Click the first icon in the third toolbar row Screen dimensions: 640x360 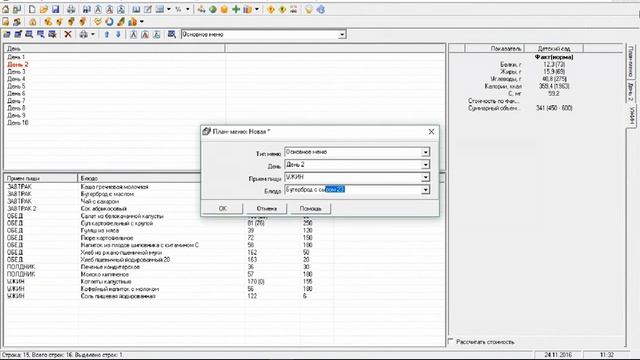(x=7, y=34)
